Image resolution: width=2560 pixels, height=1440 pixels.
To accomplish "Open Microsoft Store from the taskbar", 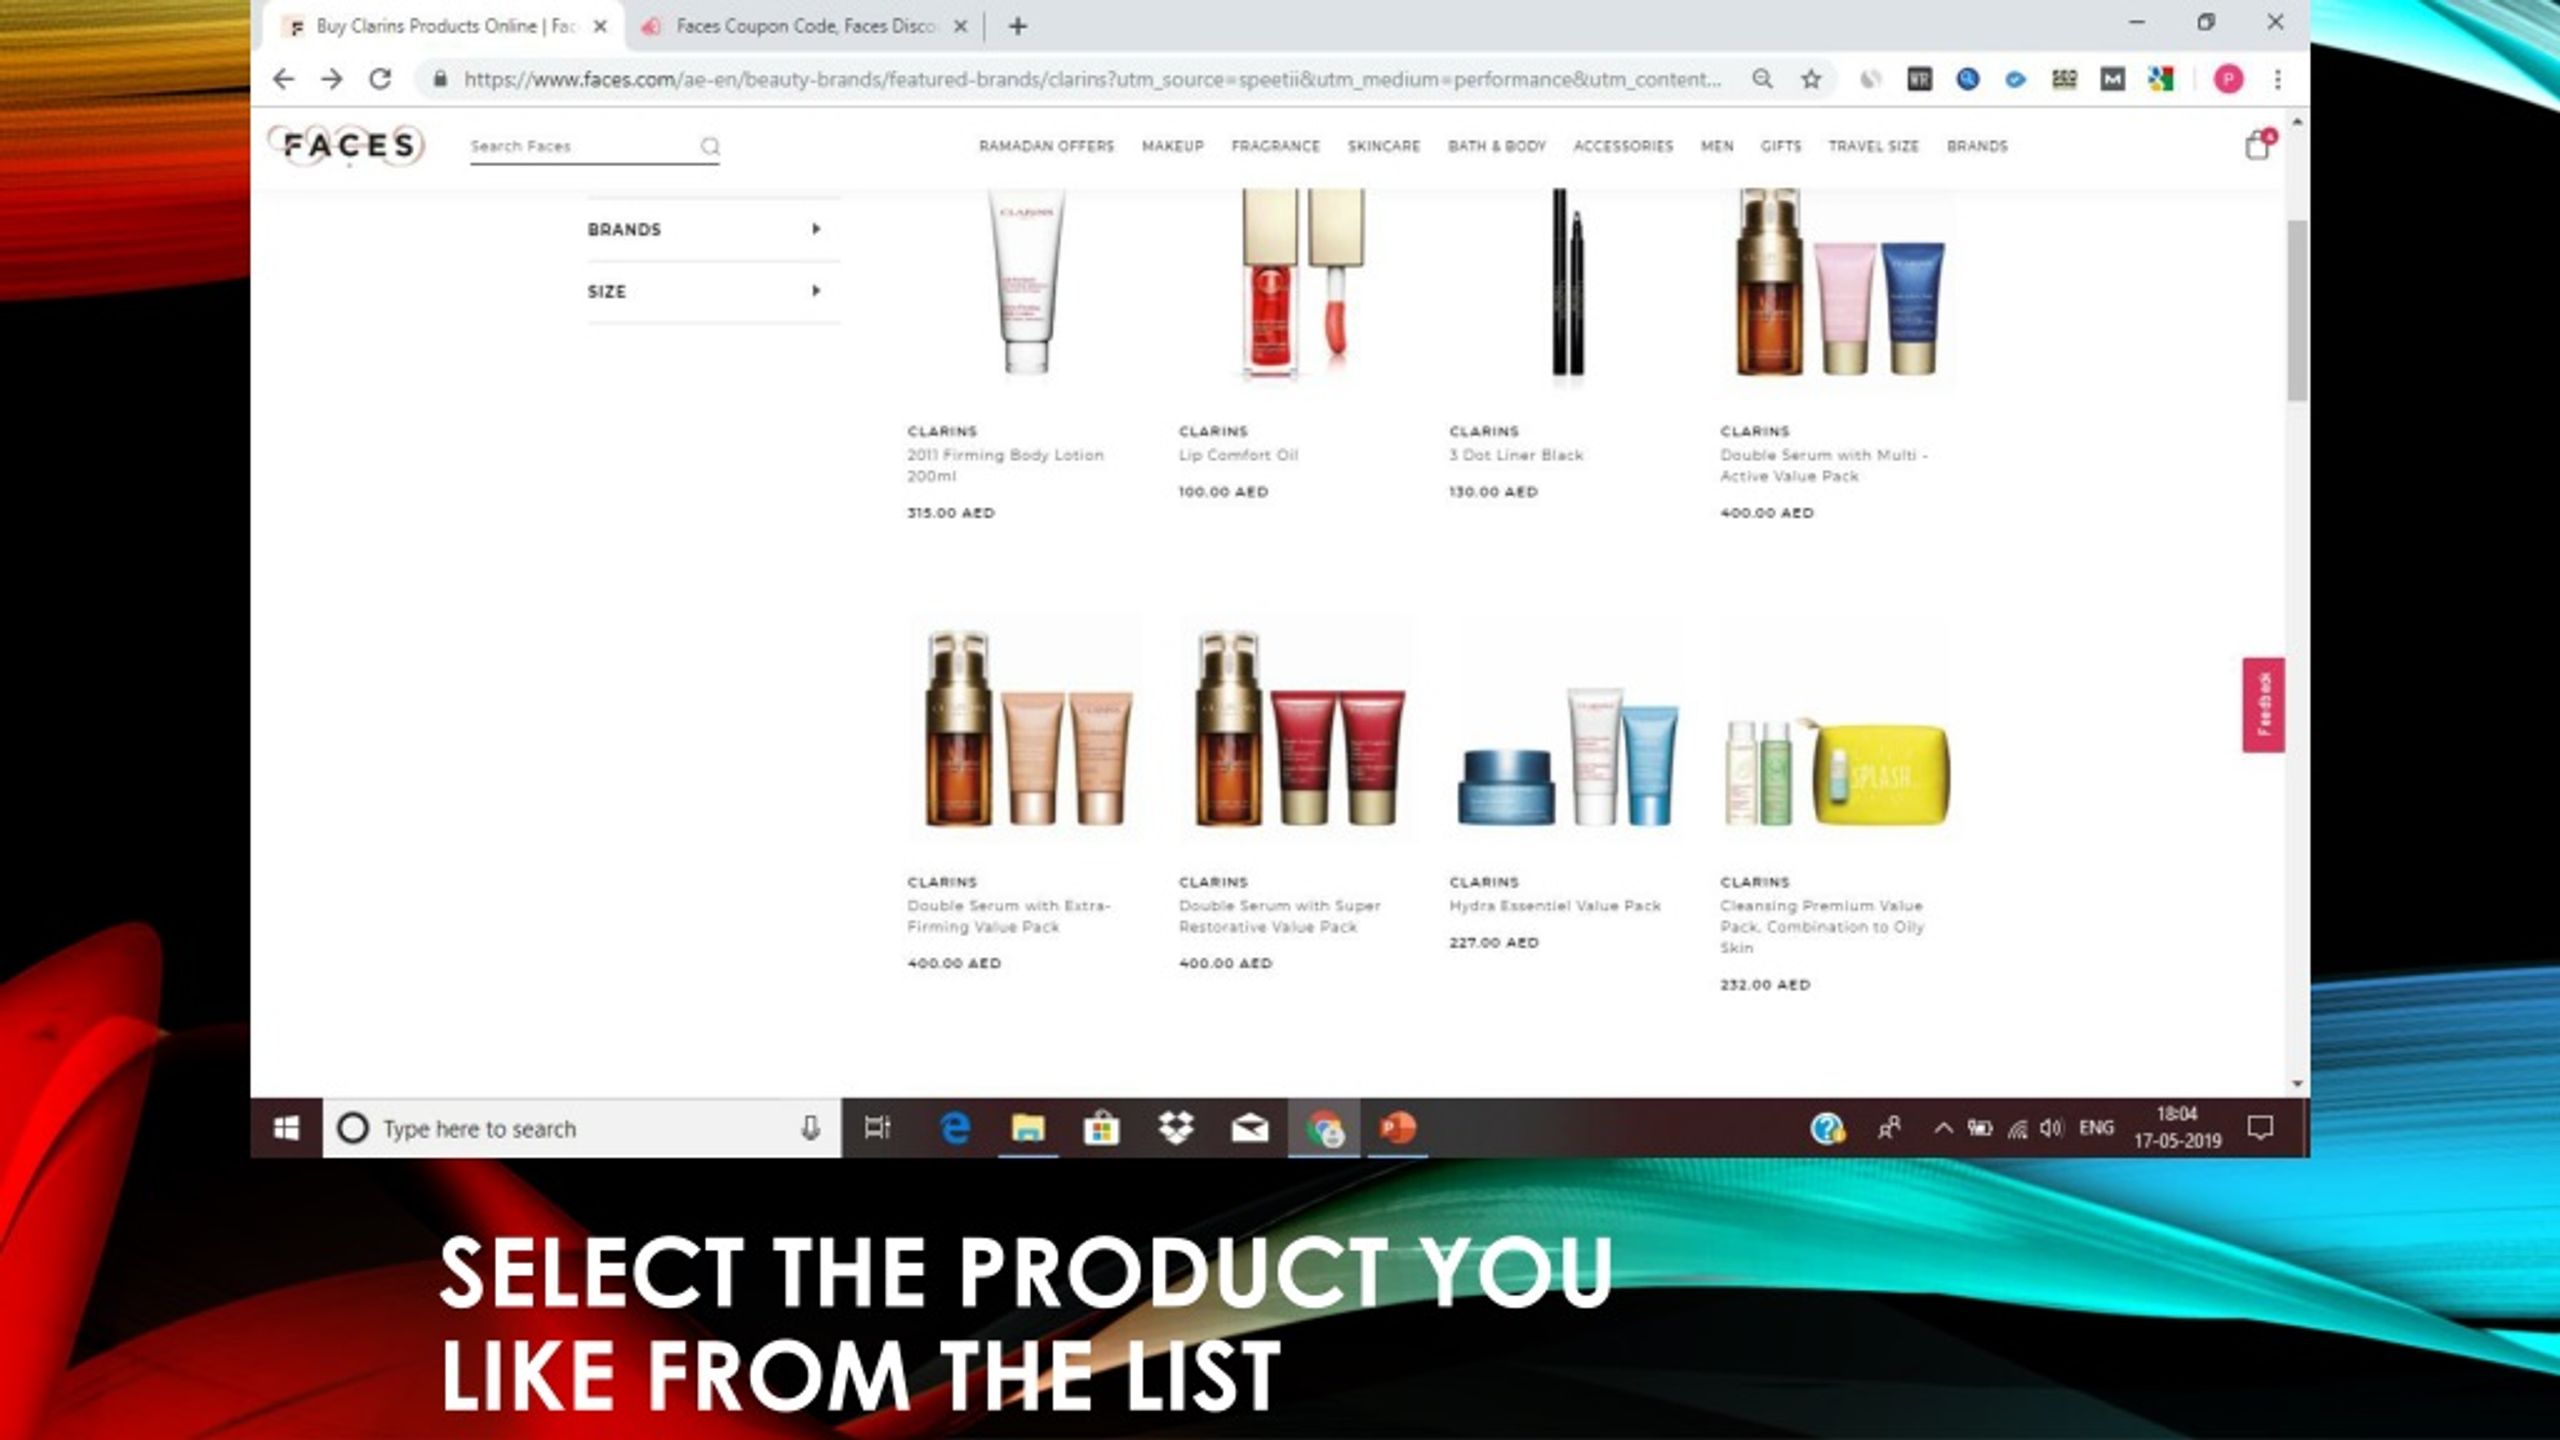I will tap(1101, 1128).
